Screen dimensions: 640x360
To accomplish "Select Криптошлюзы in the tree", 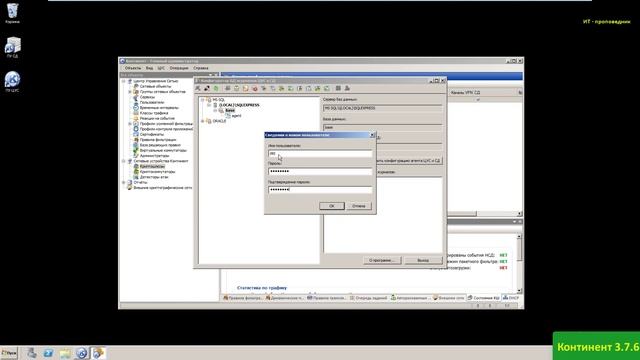I will (x=152, y=167).
